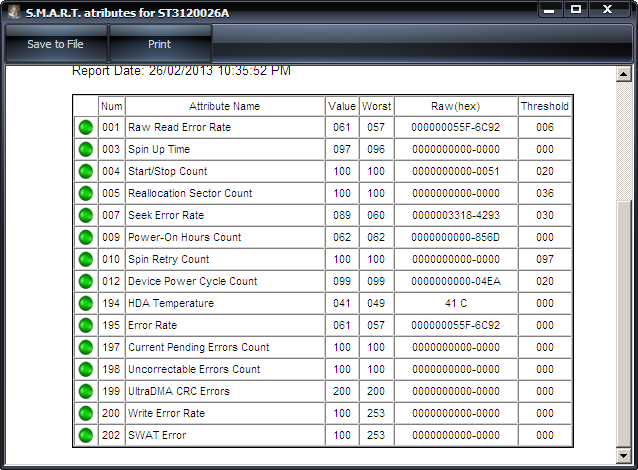Screen dimensions: 638x470
Task: Minimize the S.M.A.R.T. attributes window
Action: tap(550, 10)
